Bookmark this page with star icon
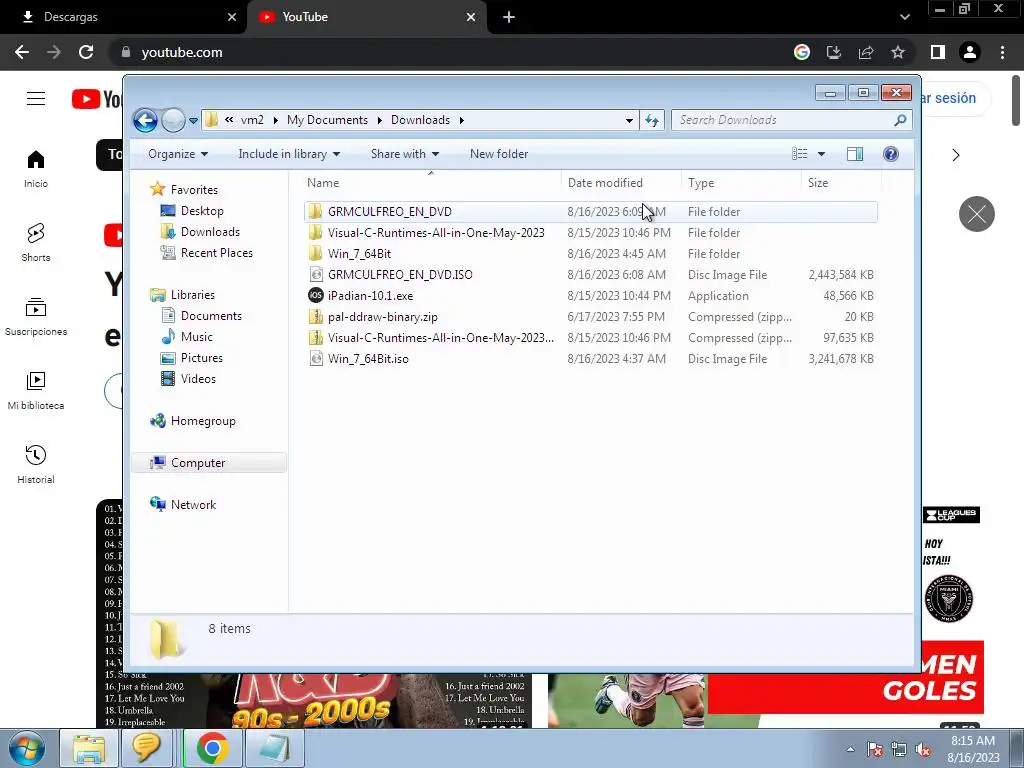This screenshot has height=768, width=1024. [898, 52]
